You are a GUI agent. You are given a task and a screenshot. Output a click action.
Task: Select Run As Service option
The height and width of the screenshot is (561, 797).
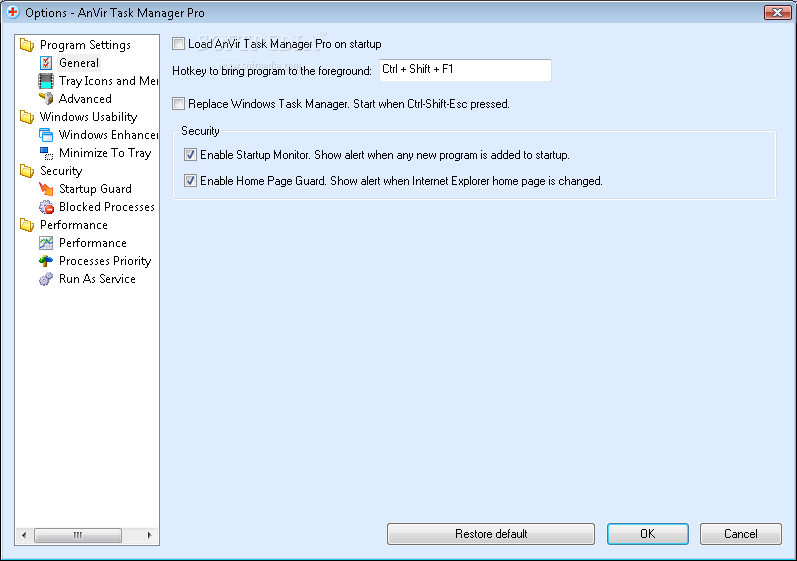(97, 279)
